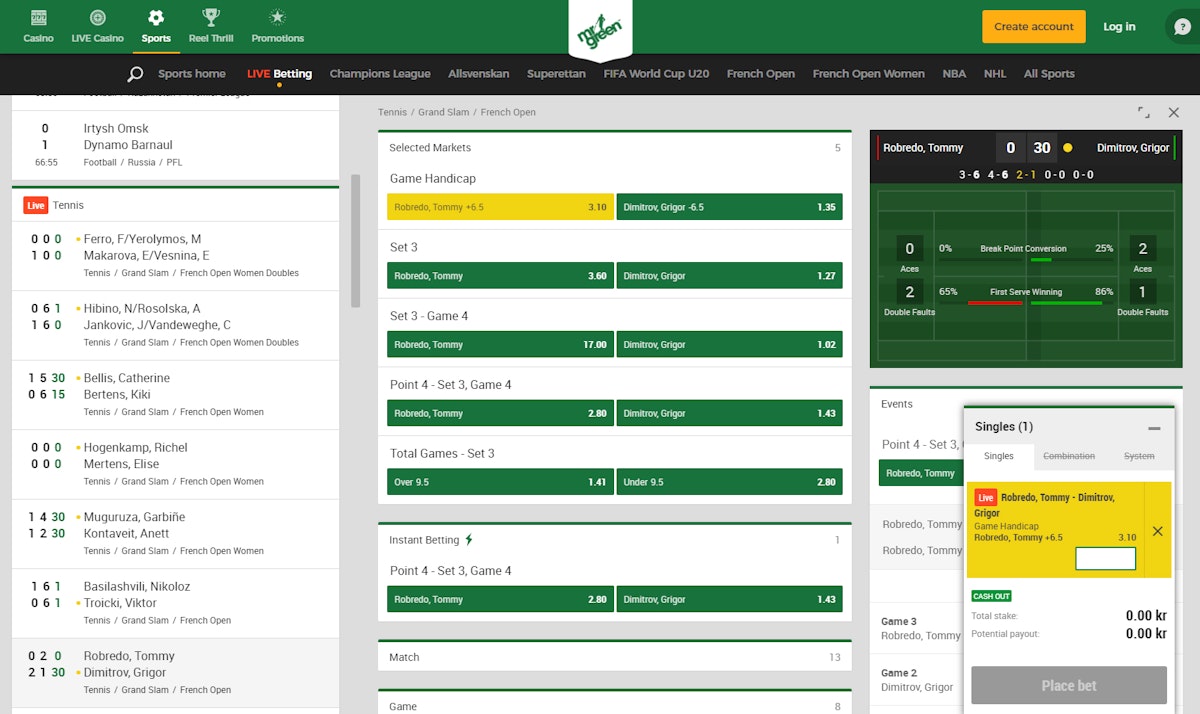Pick Robredo to win Set 3 at 3.60
The image size is (1200, 714).
[x=500, y=276]
